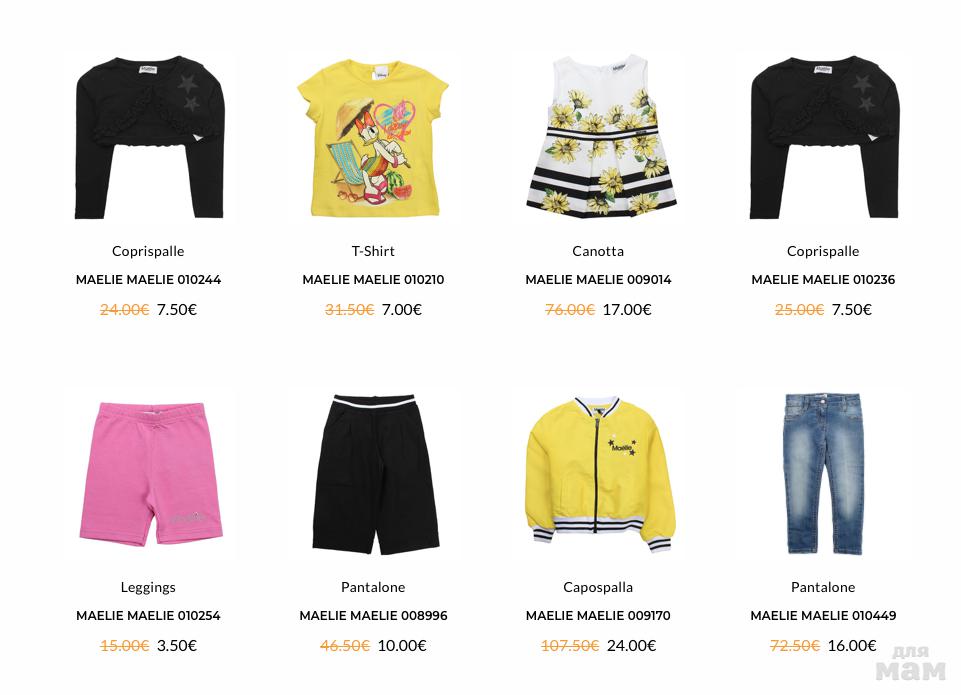The image size is (961, 695).
Task: Click the MAELIE MAELIE 009170 title
Action: coord(598,615)
